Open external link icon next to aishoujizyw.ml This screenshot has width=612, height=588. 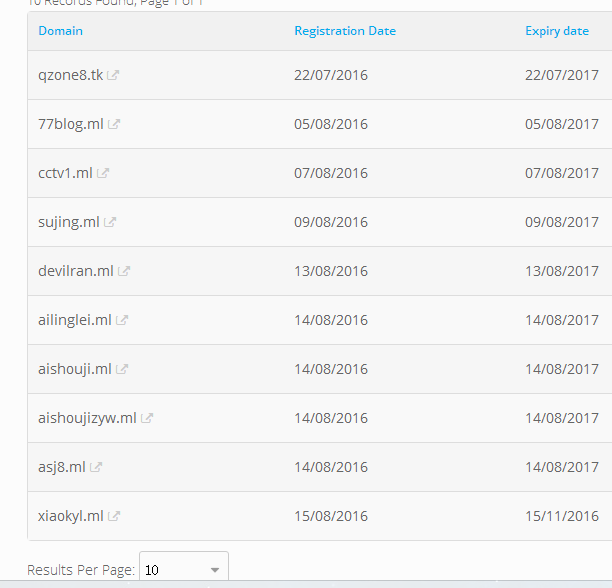[x=147, y=418]
